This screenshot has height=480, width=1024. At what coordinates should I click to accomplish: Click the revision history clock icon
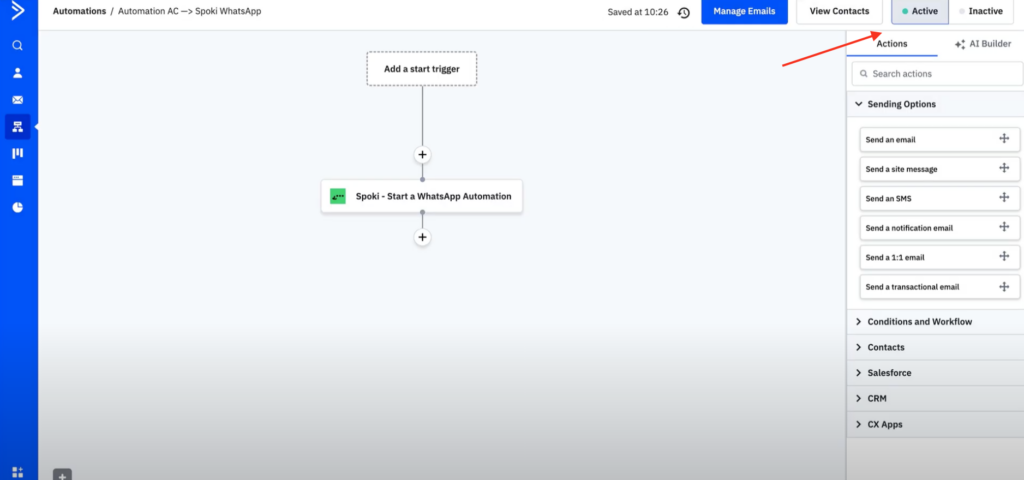[x=683, y=12]
